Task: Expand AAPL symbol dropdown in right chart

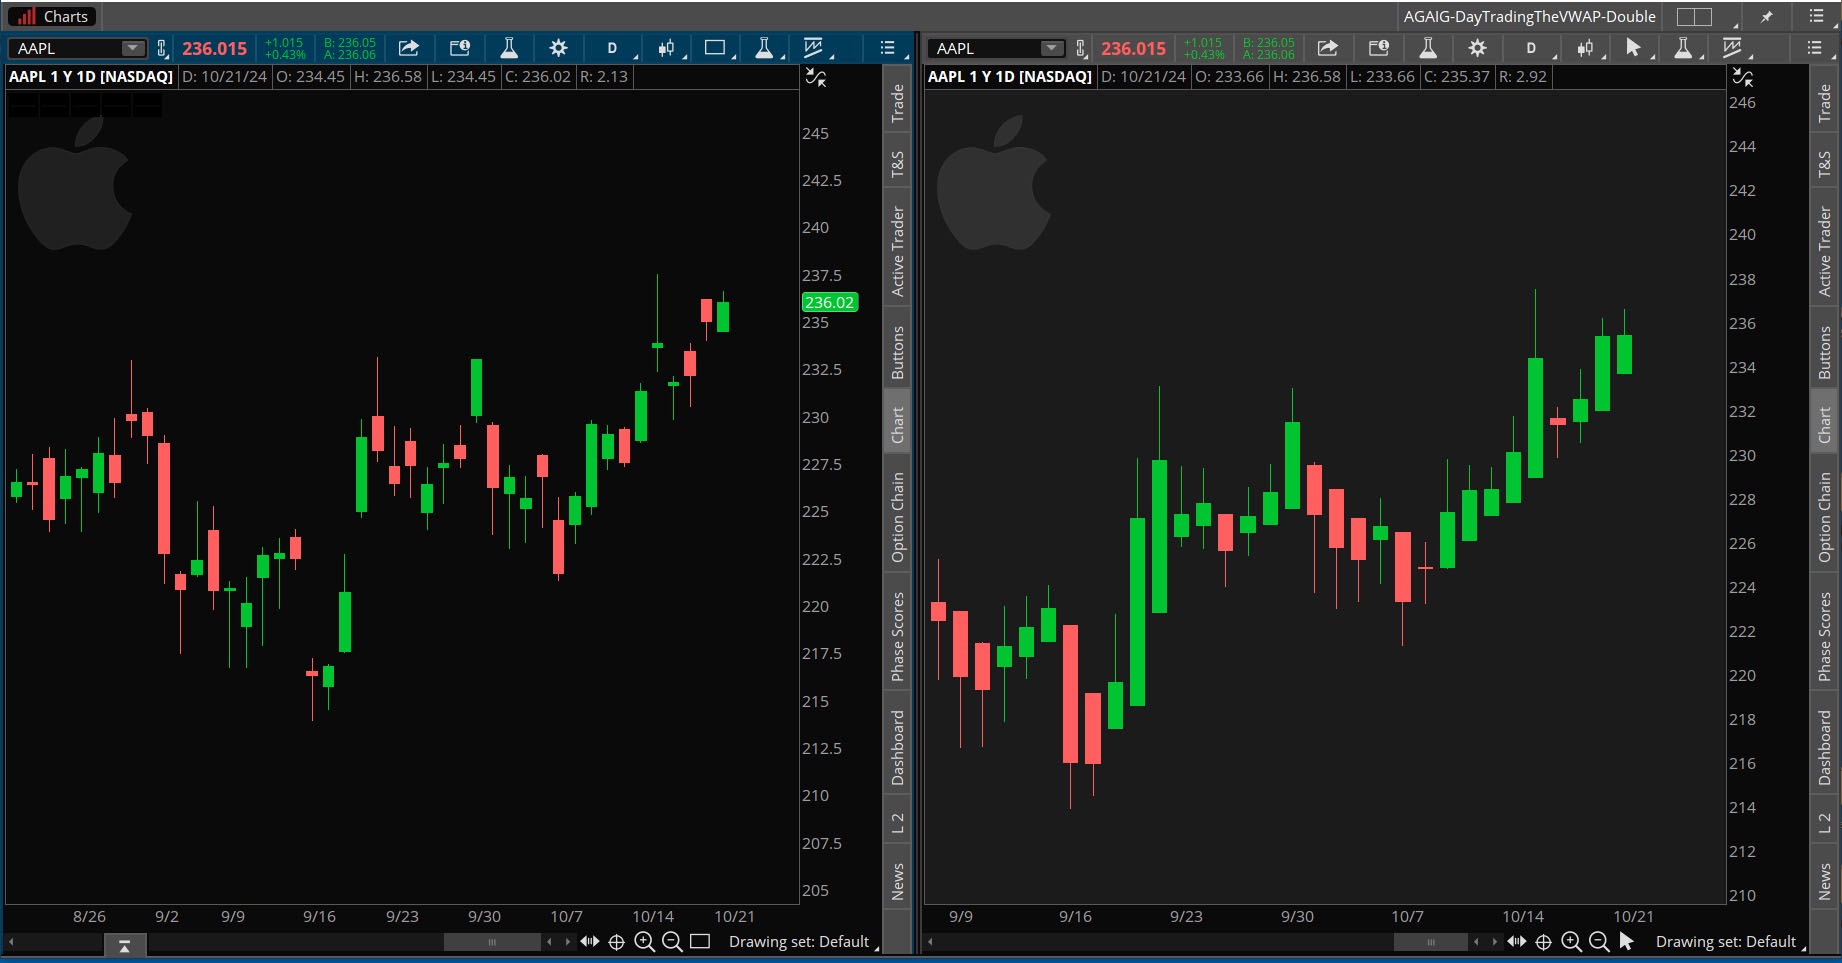Action: click(1051, 48)
